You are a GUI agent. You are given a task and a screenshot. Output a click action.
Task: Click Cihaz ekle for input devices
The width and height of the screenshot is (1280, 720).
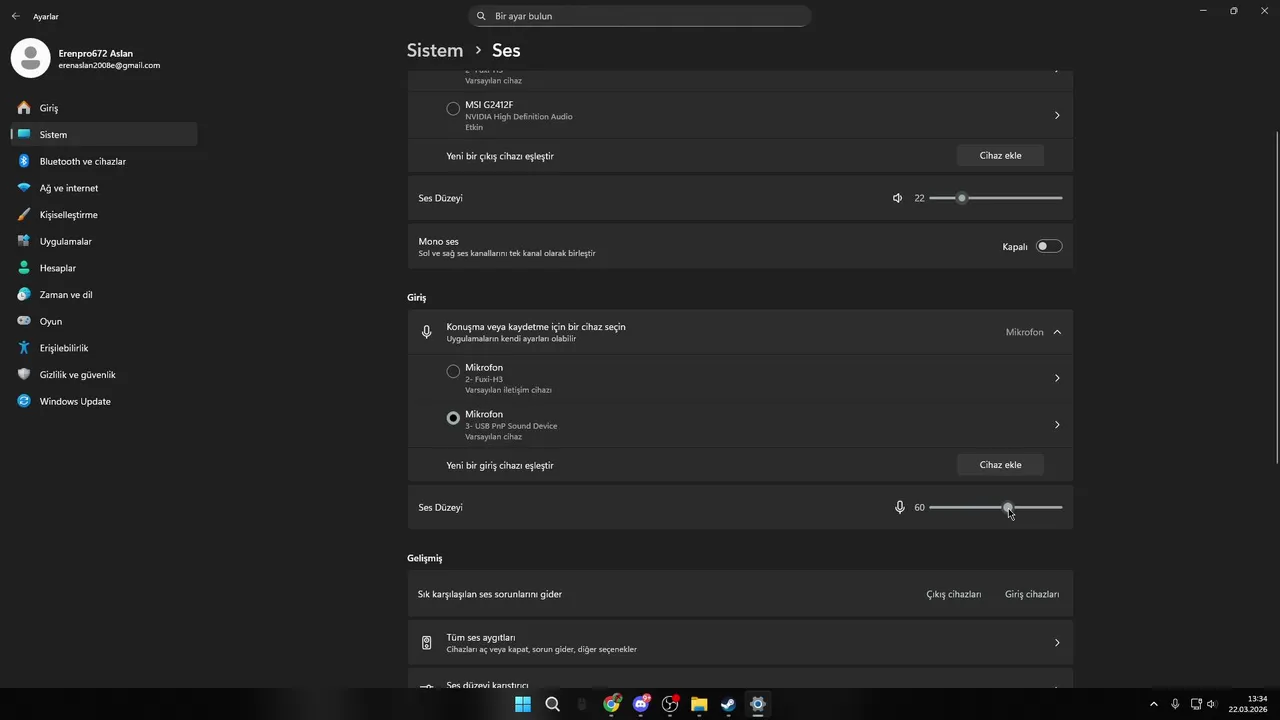click(1000, 465)
